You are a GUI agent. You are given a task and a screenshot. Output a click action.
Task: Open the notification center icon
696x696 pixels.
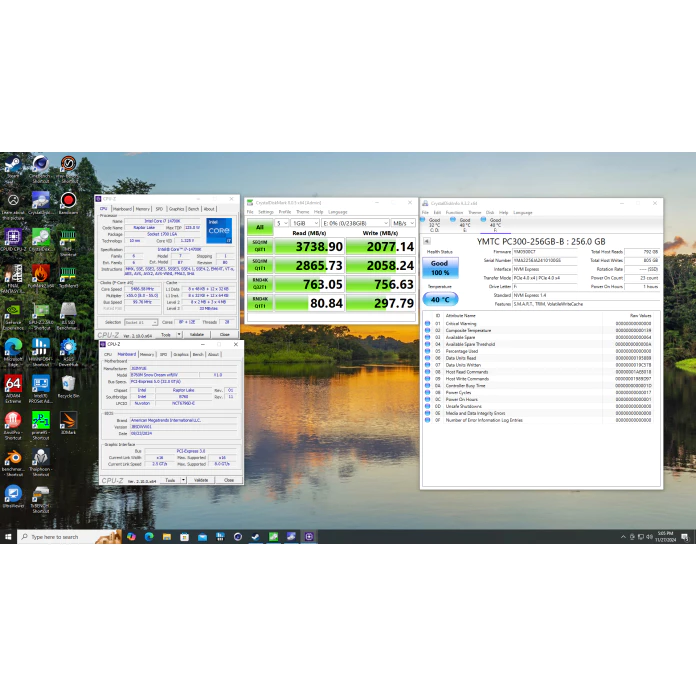[x=685, y=537]
